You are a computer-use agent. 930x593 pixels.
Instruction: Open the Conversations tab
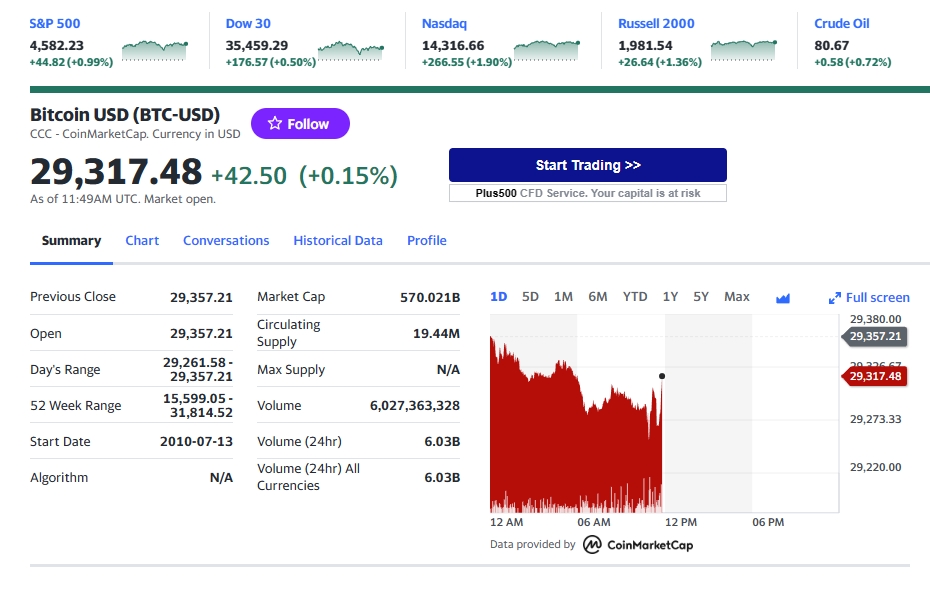[226, 241]
